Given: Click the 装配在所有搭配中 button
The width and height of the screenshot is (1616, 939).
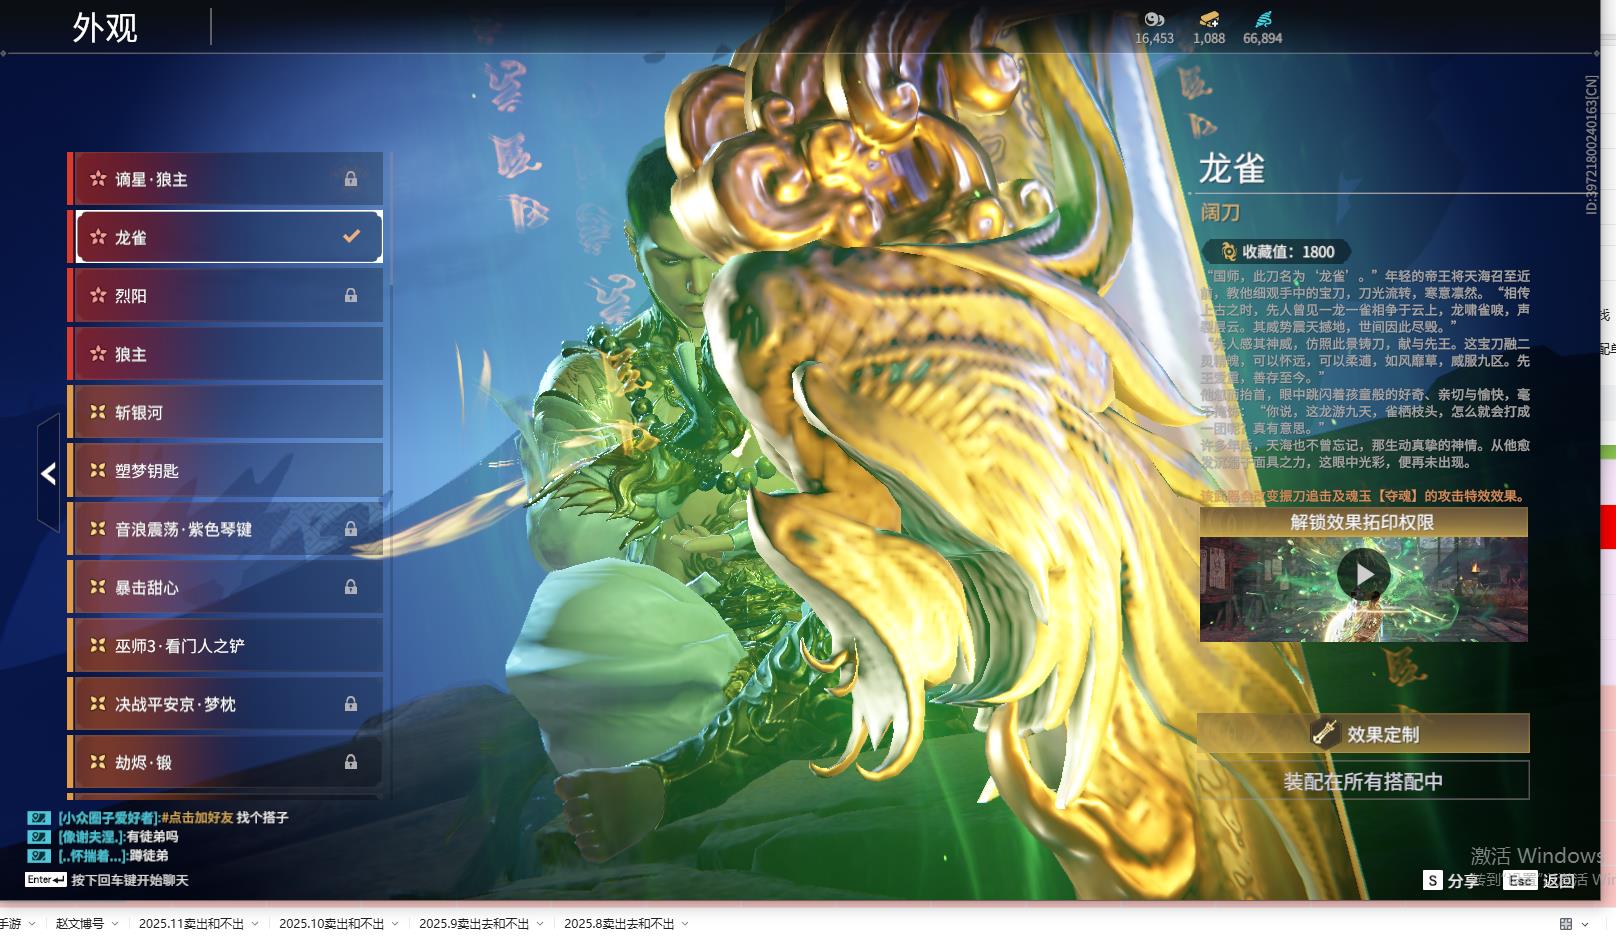Looking at the screenshot, I should (x=1363, y=781).
